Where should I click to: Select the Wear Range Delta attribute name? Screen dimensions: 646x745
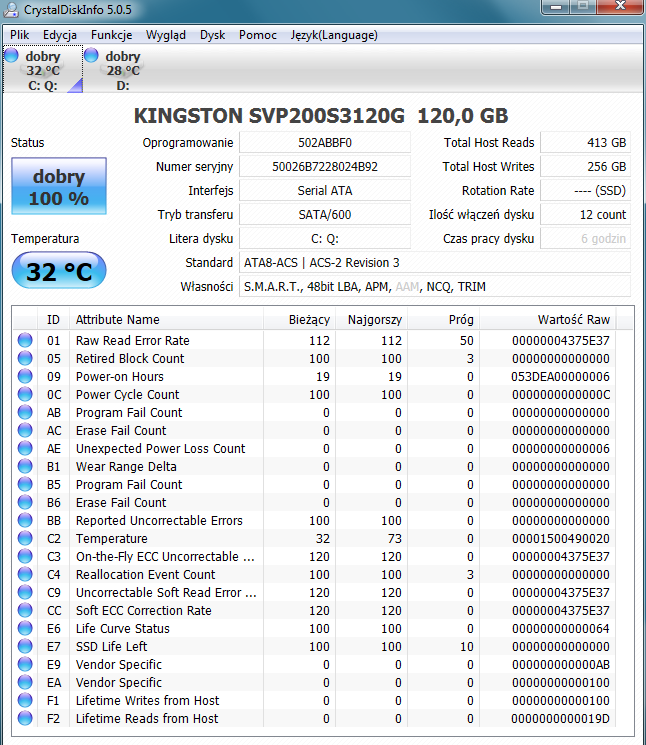(x=126, y=467)
